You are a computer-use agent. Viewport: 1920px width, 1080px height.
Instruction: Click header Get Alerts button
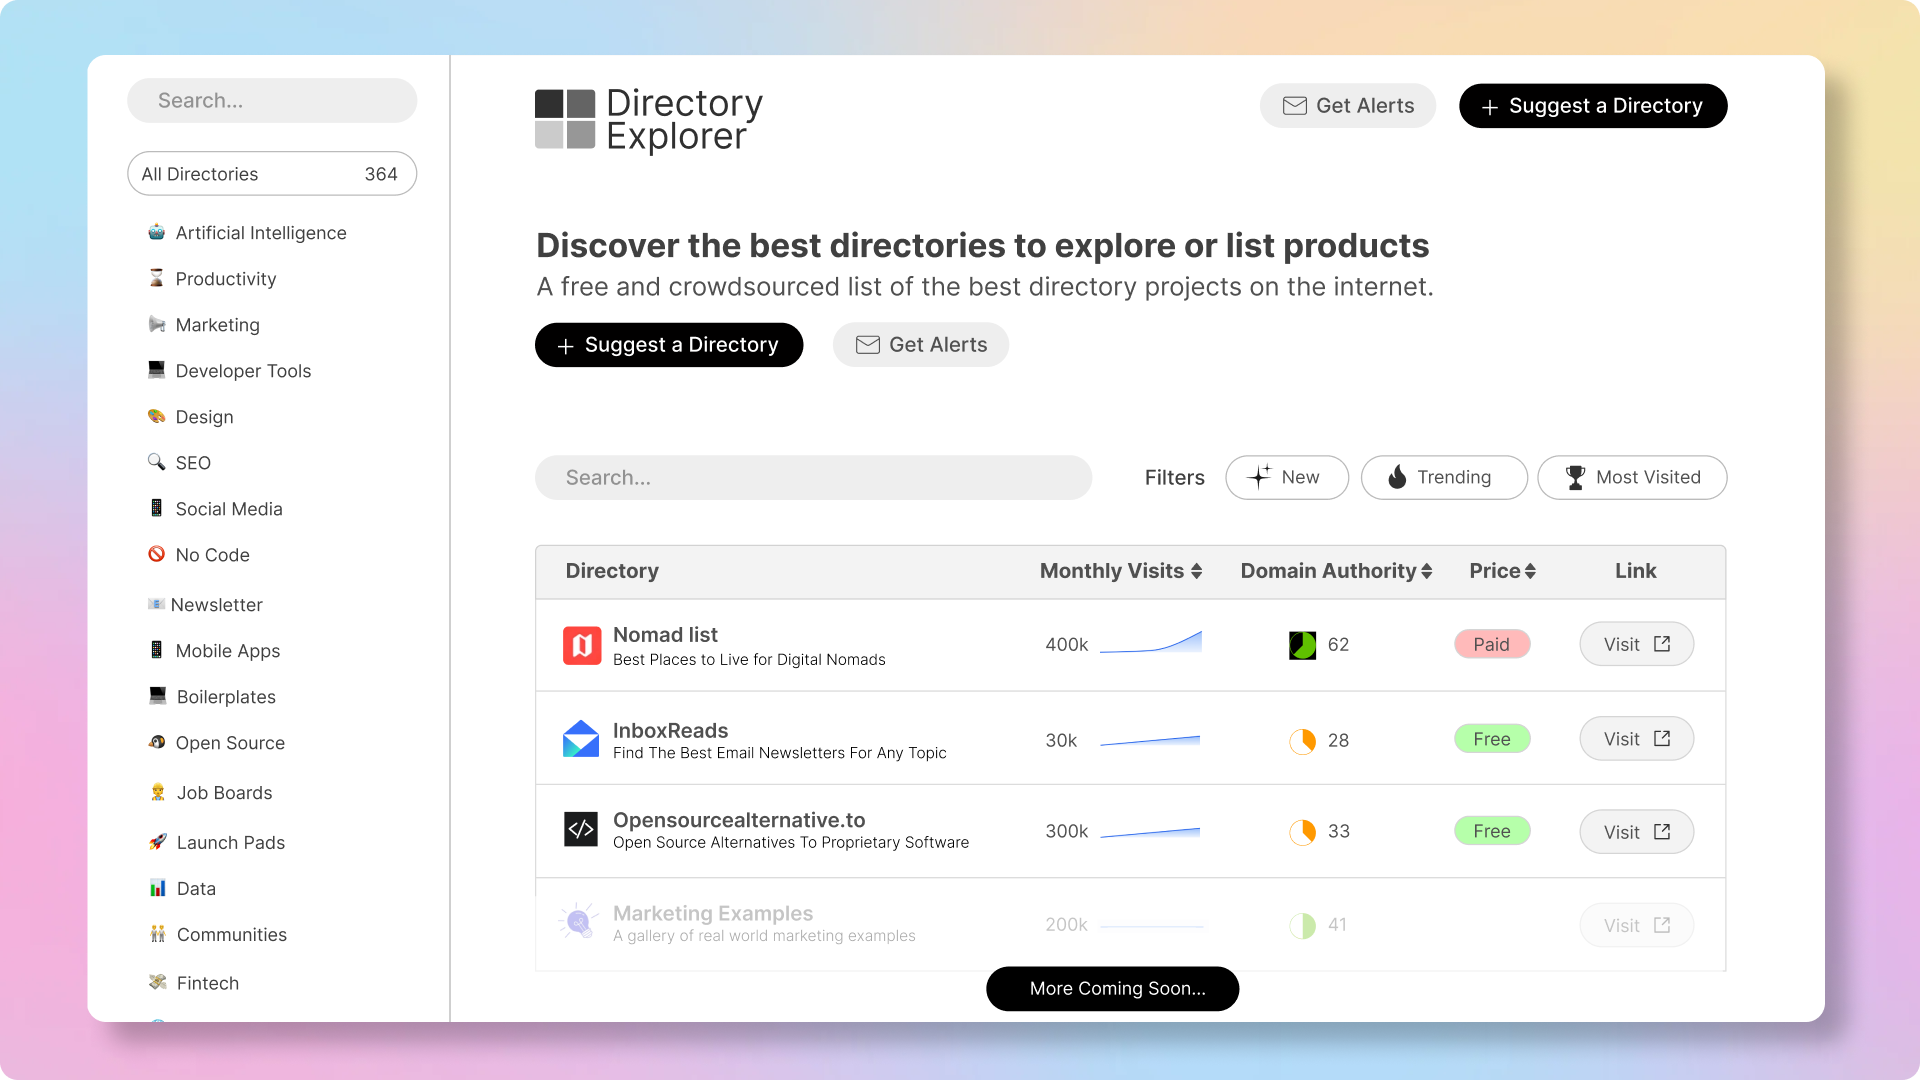(1348, 106)
